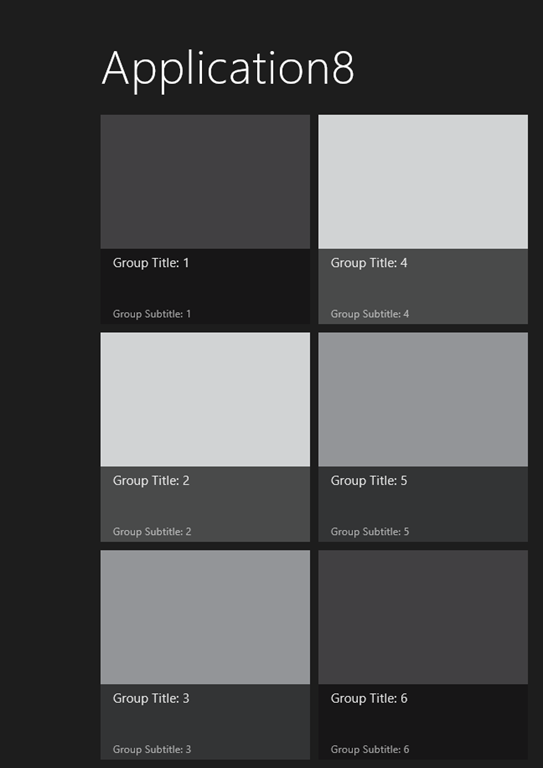Open the Group Title: 2 tile image

click(205, 399)
